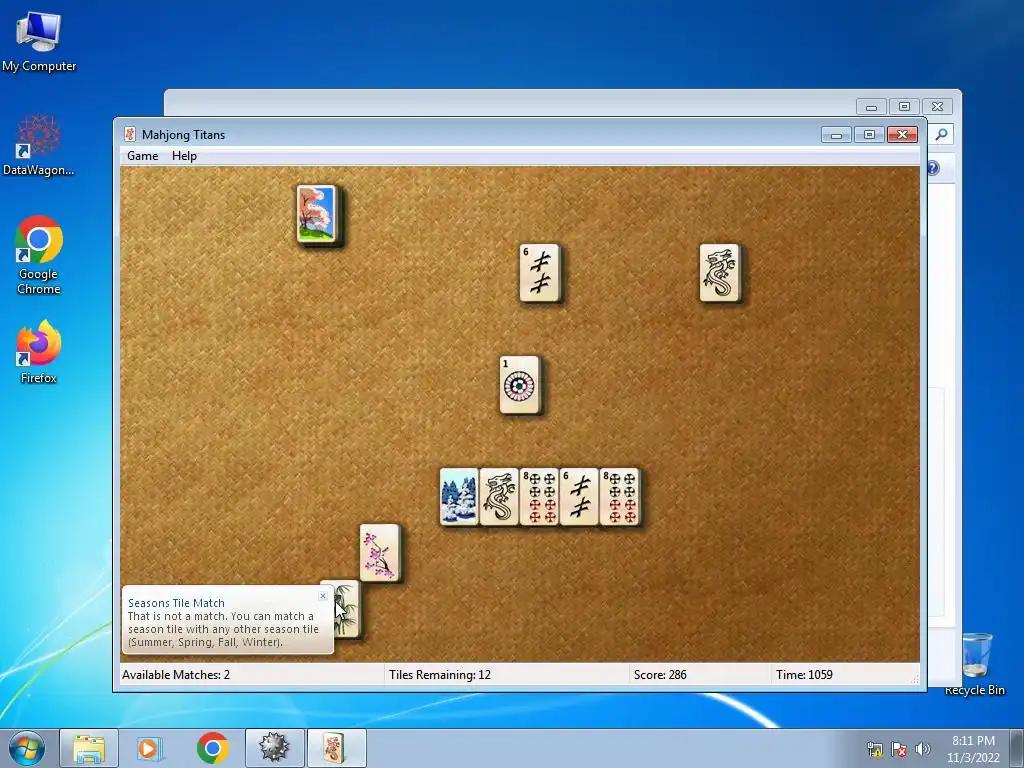Click the Tiles Remaining: 12 status text
The image size is (1024, 768).
(x=440, y=675)
